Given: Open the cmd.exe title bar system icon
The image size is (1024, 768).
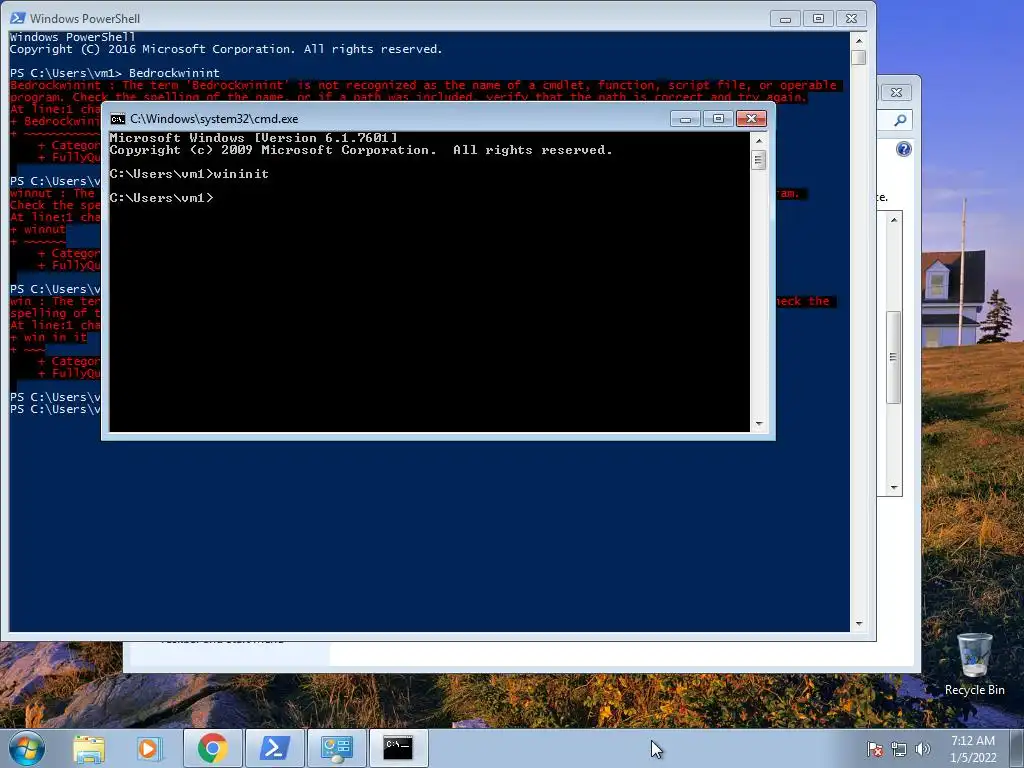Looking at the screenshot, I should click(118, 119).
